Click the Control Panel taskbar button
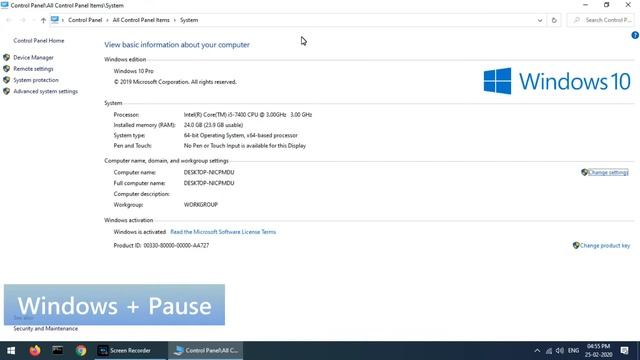Image resolution: width=640 pixels, height=360 pixels. tap(205, 351)
